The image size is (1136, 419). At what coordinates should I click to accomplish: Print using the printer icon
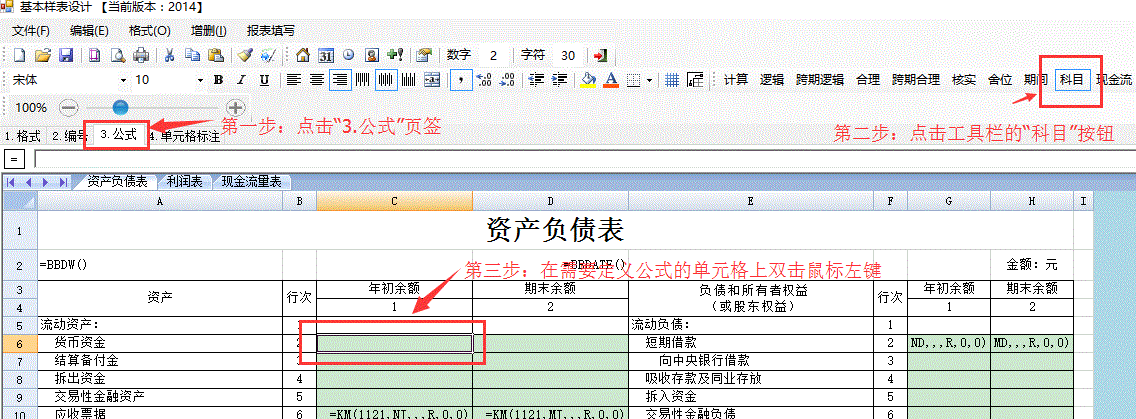pyautogui.click(x=141, y=55)
